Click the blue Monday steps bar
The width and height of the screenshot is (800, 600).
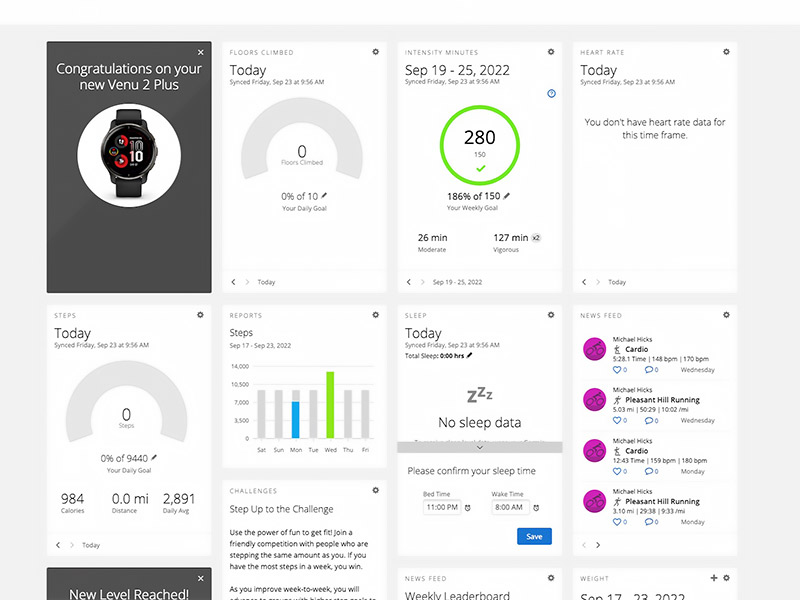coord(295,419)
